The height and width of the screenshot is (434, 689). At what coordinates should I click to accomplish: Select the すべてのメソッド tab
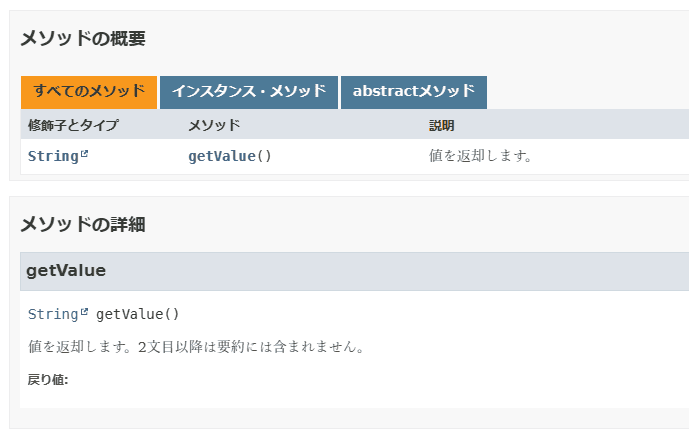pos(89,91)
